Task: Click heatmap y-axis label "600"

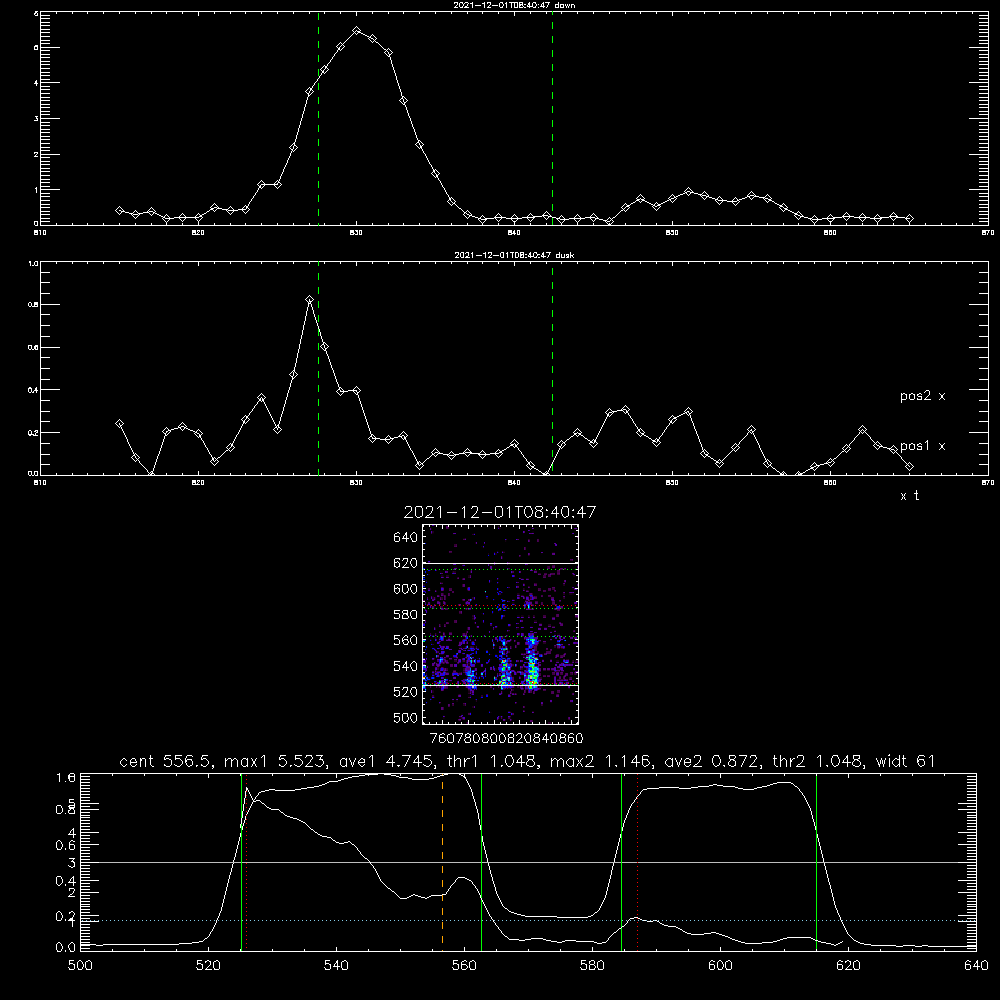Action: pos(406,589)
